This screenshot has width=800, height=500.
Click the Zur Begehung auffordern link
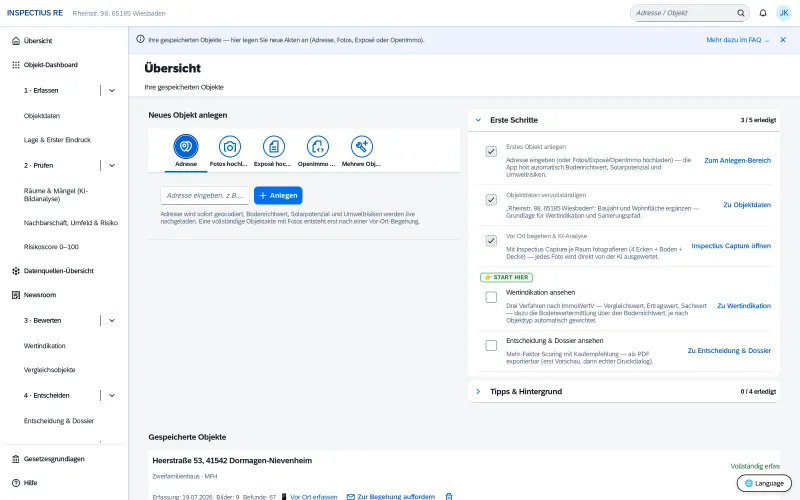pyautogui.click(x=391, y=496)
